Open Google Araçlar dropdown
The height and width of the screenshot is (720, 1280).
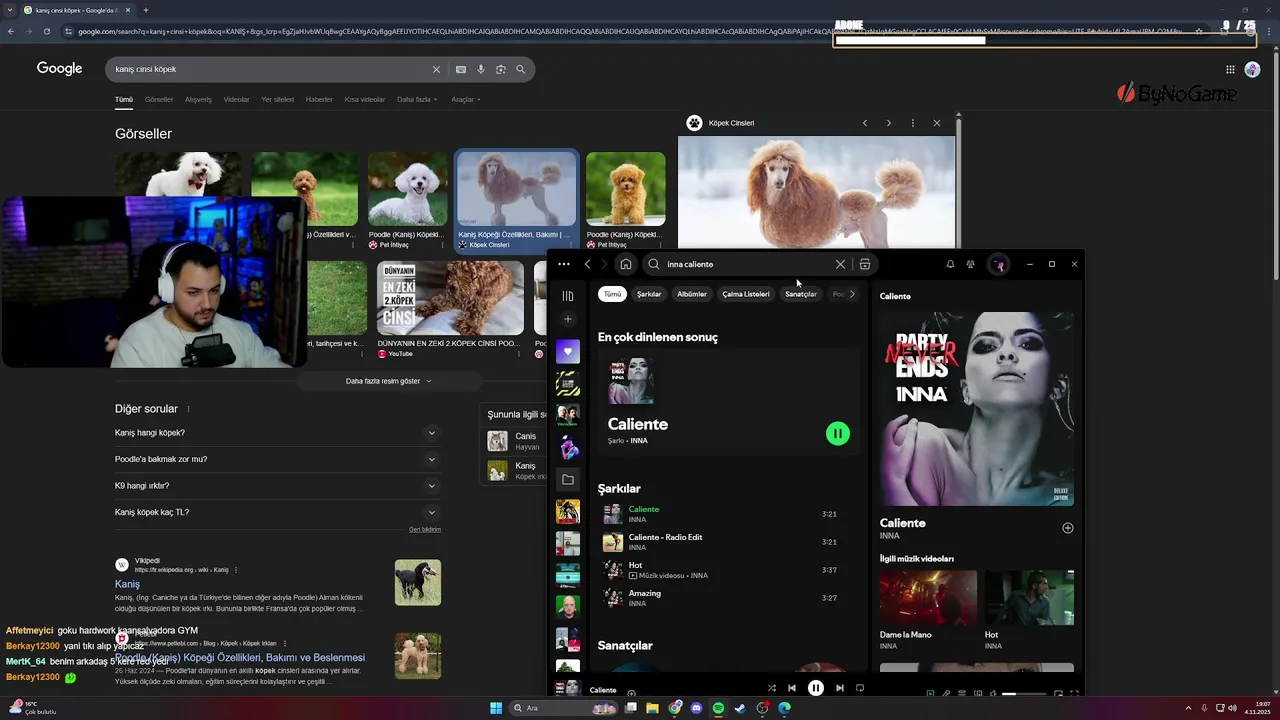(465, 99)
